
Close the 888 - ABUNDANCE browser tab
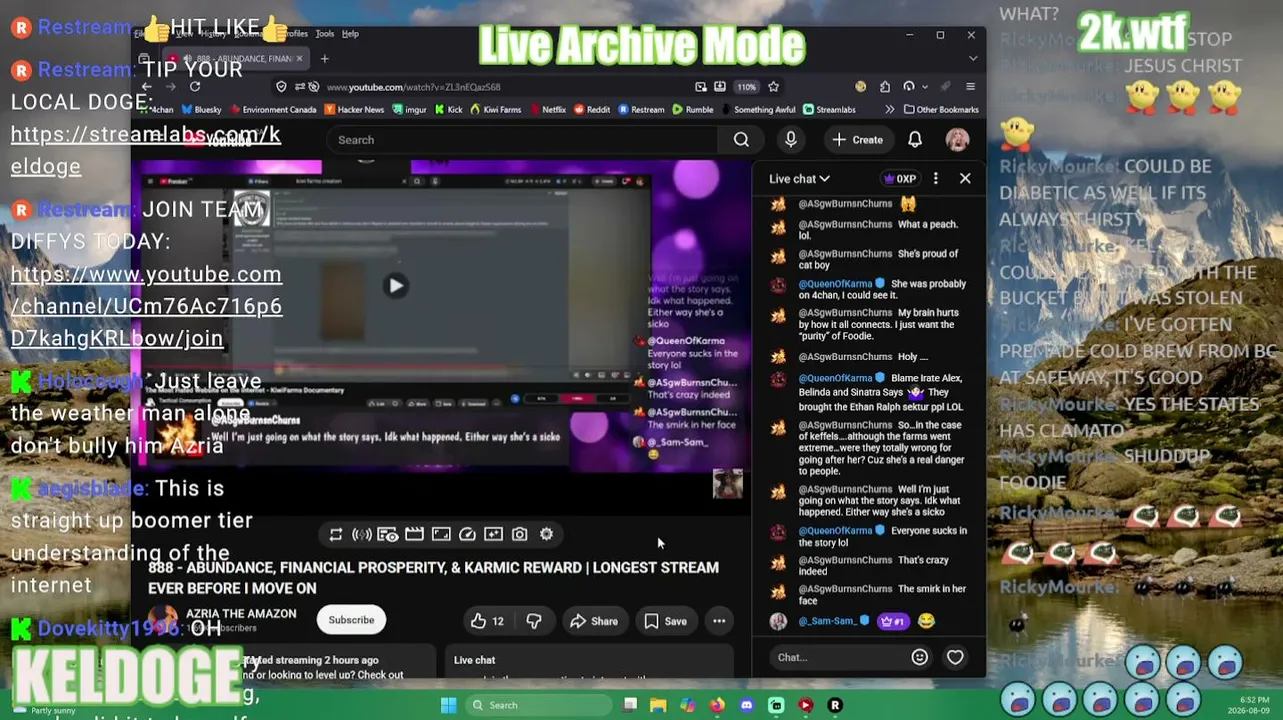coord(298,59)
